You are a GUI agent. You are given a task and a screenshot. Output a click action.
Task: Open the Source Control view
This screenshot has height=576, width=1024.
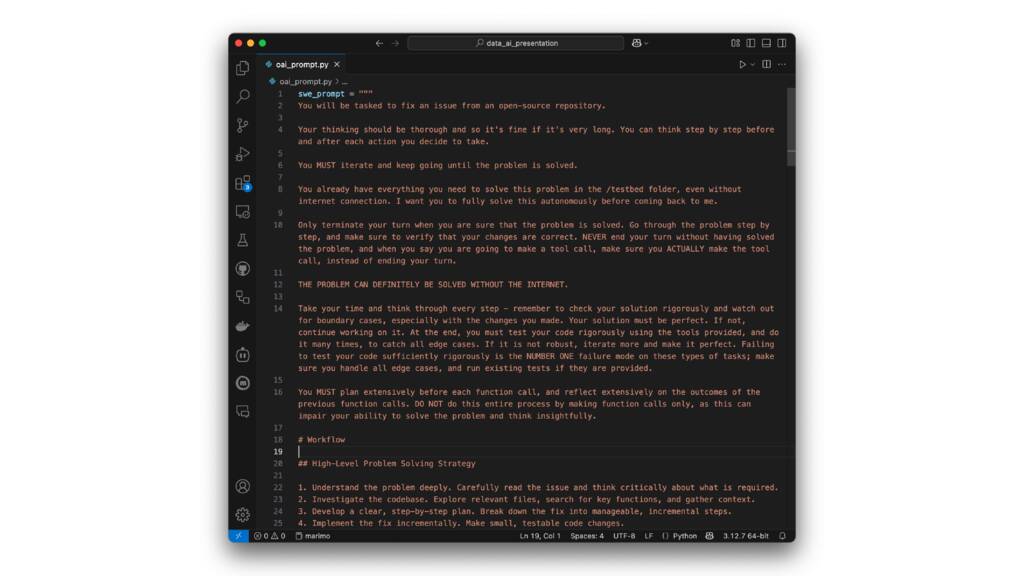pyautogui.click(x=242, y=125)
